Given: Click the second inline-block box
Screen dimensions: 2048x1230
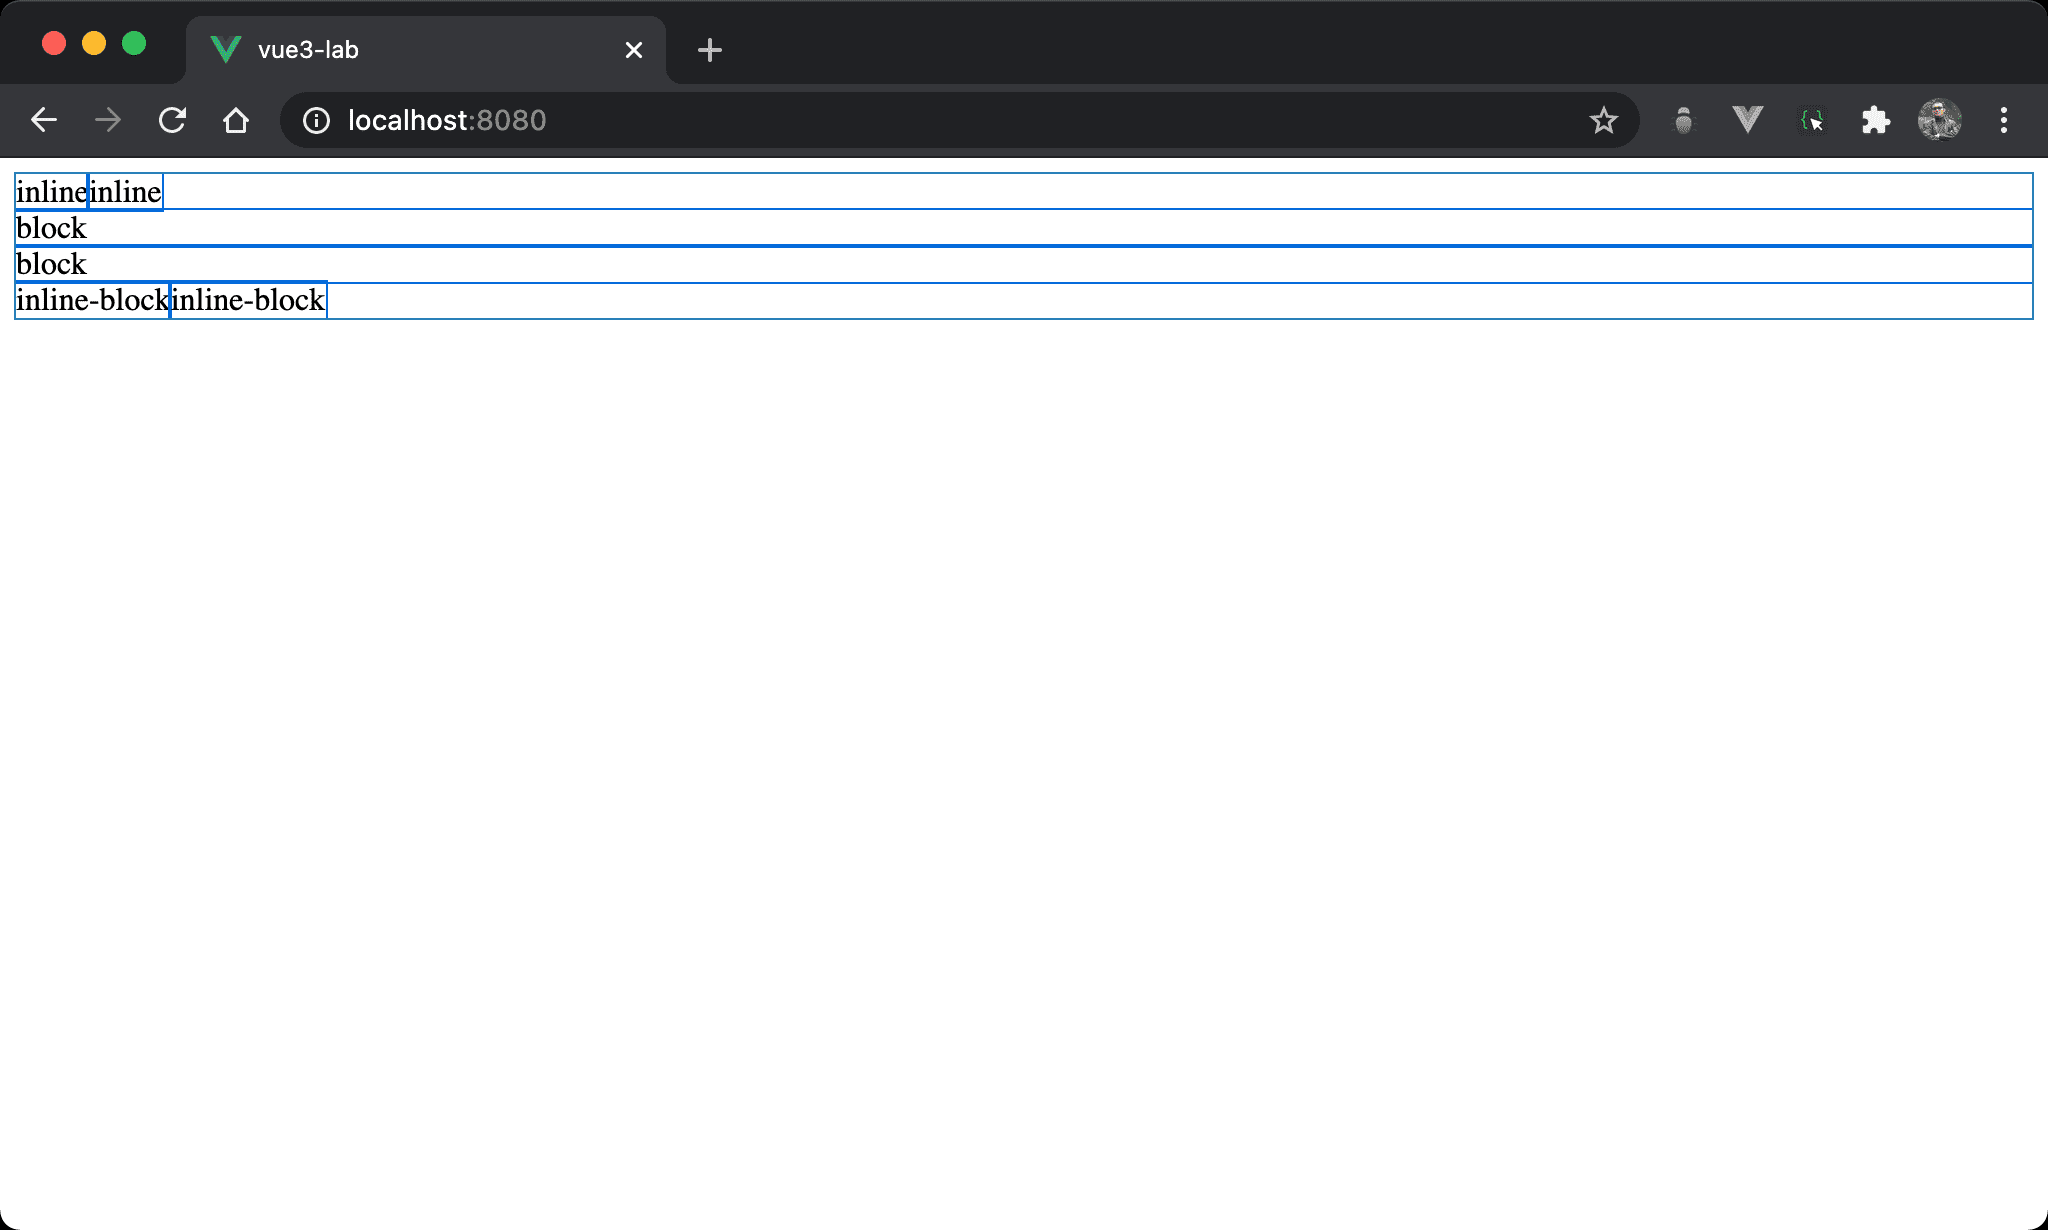Looking at the screenshot, I should pos(248,300).
